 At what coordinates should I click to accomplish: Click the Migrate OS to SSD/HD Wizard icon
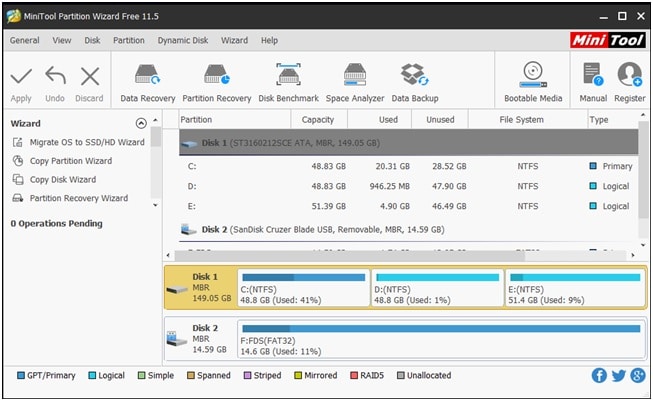(x=17, y=142)
